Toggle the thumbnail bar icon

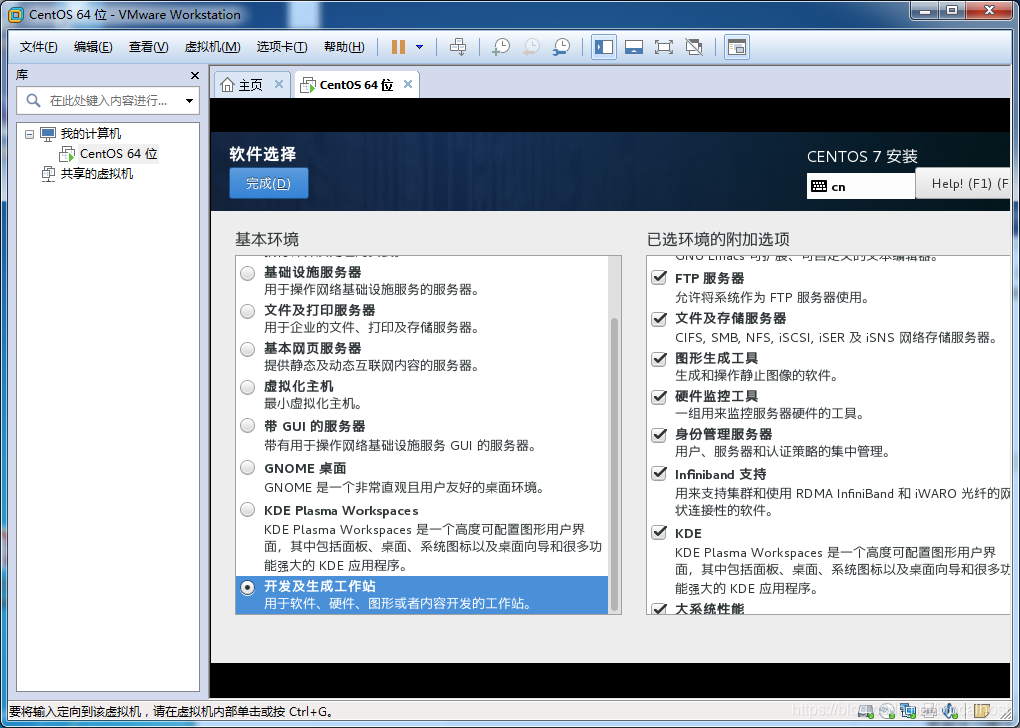point(634,47)
